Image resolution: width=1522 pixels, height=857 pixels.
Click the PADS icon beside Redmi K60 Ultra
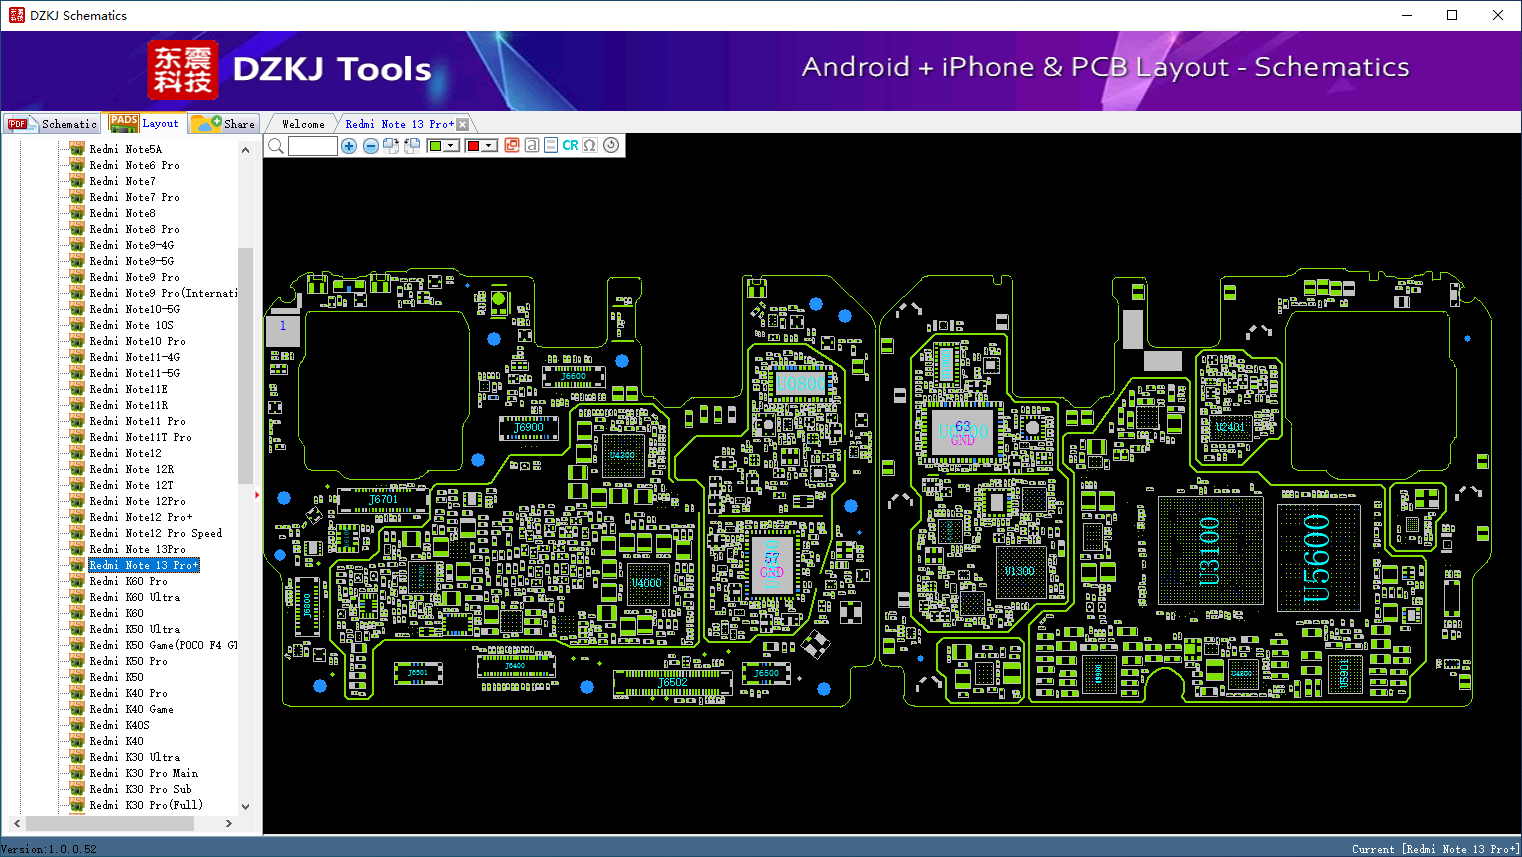click(x=77, y=597)
